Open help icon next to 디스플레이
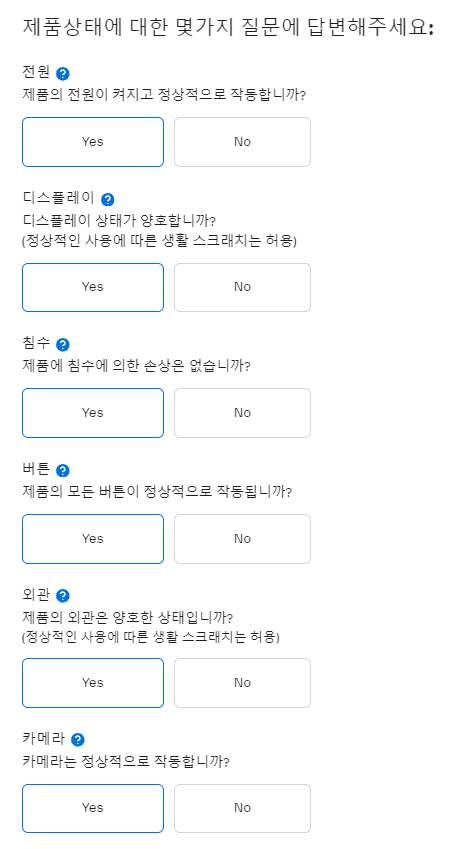Viewport: 475px width, 849px height. click(x=108, y=200)
